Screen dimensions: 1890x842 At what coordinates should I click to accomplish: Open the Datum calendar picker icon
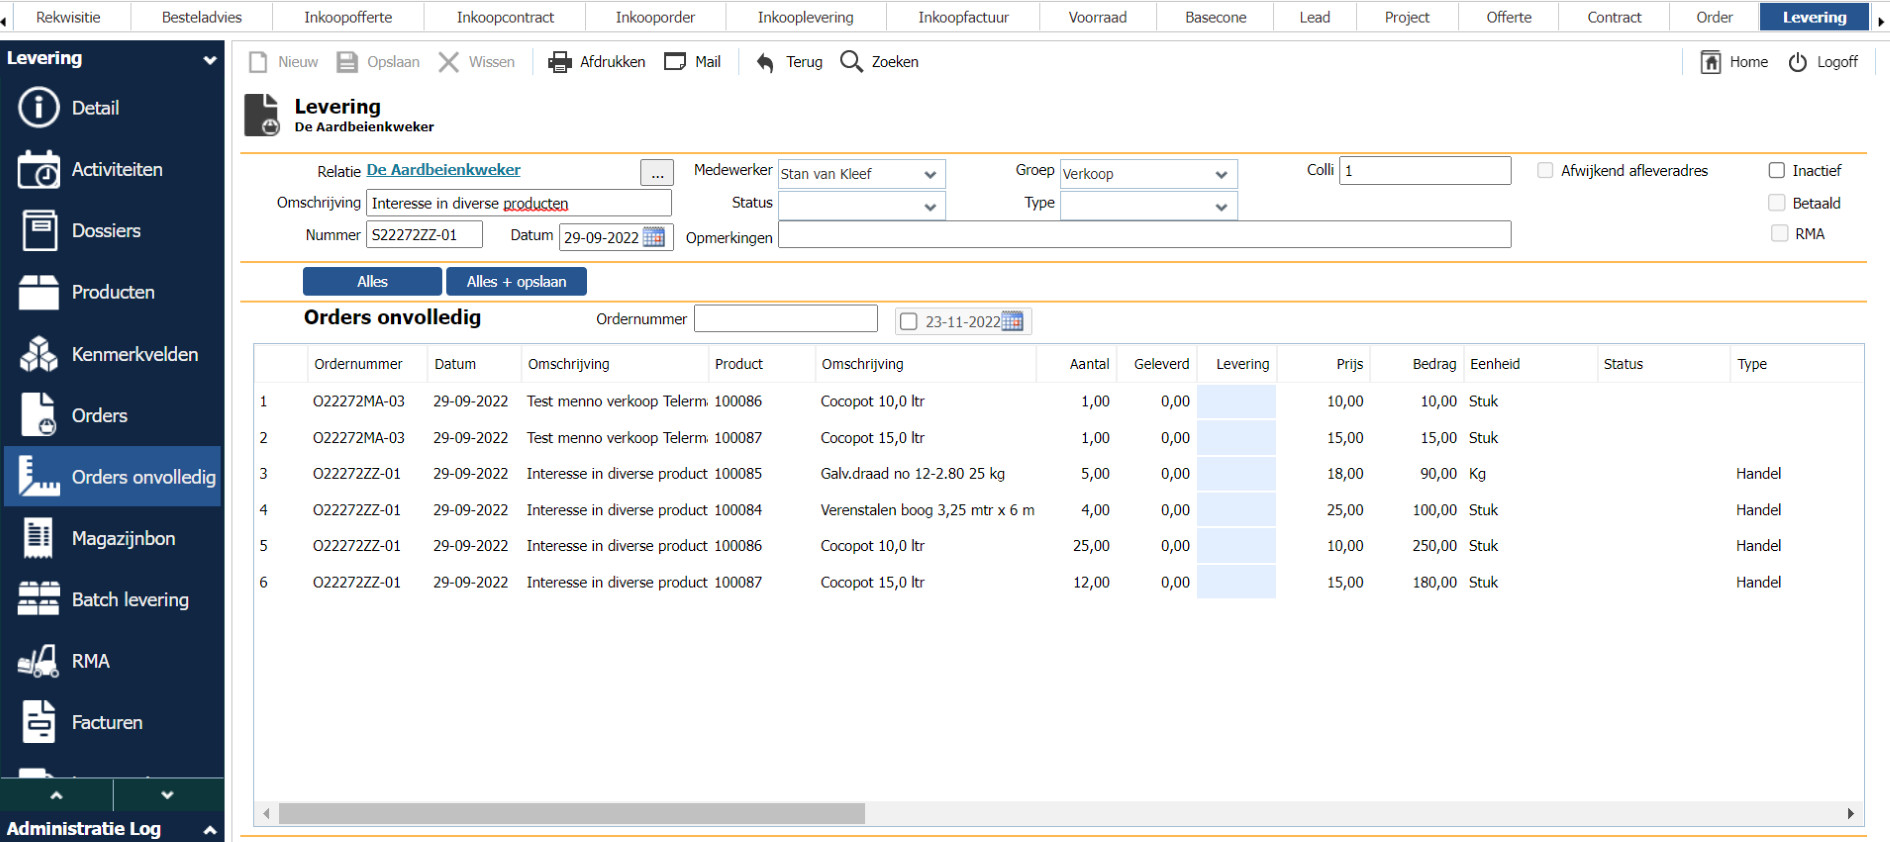click(654, 237)
